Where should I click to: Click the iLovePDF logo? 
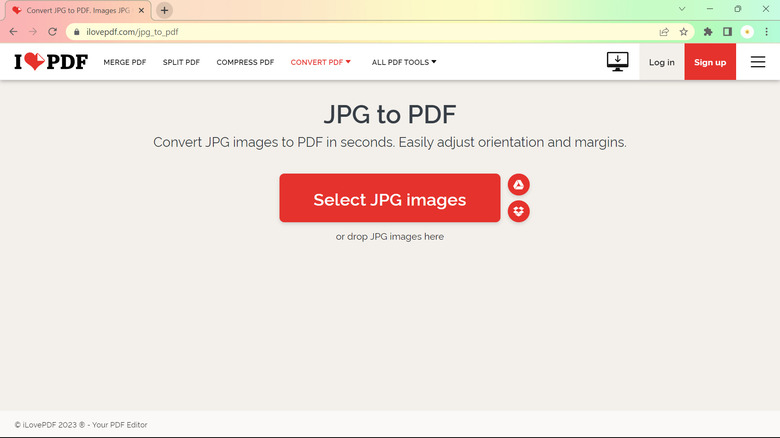coord(51,62)
